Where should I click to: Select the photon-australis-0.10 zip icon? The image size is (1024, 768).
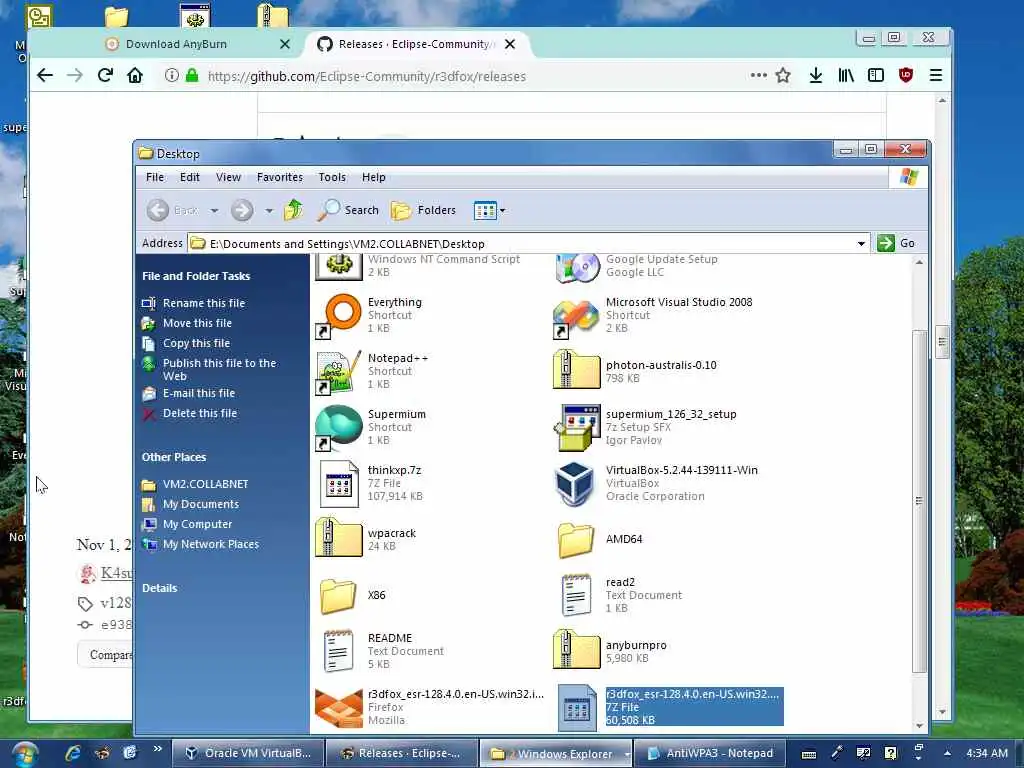(x=576, y=369)
